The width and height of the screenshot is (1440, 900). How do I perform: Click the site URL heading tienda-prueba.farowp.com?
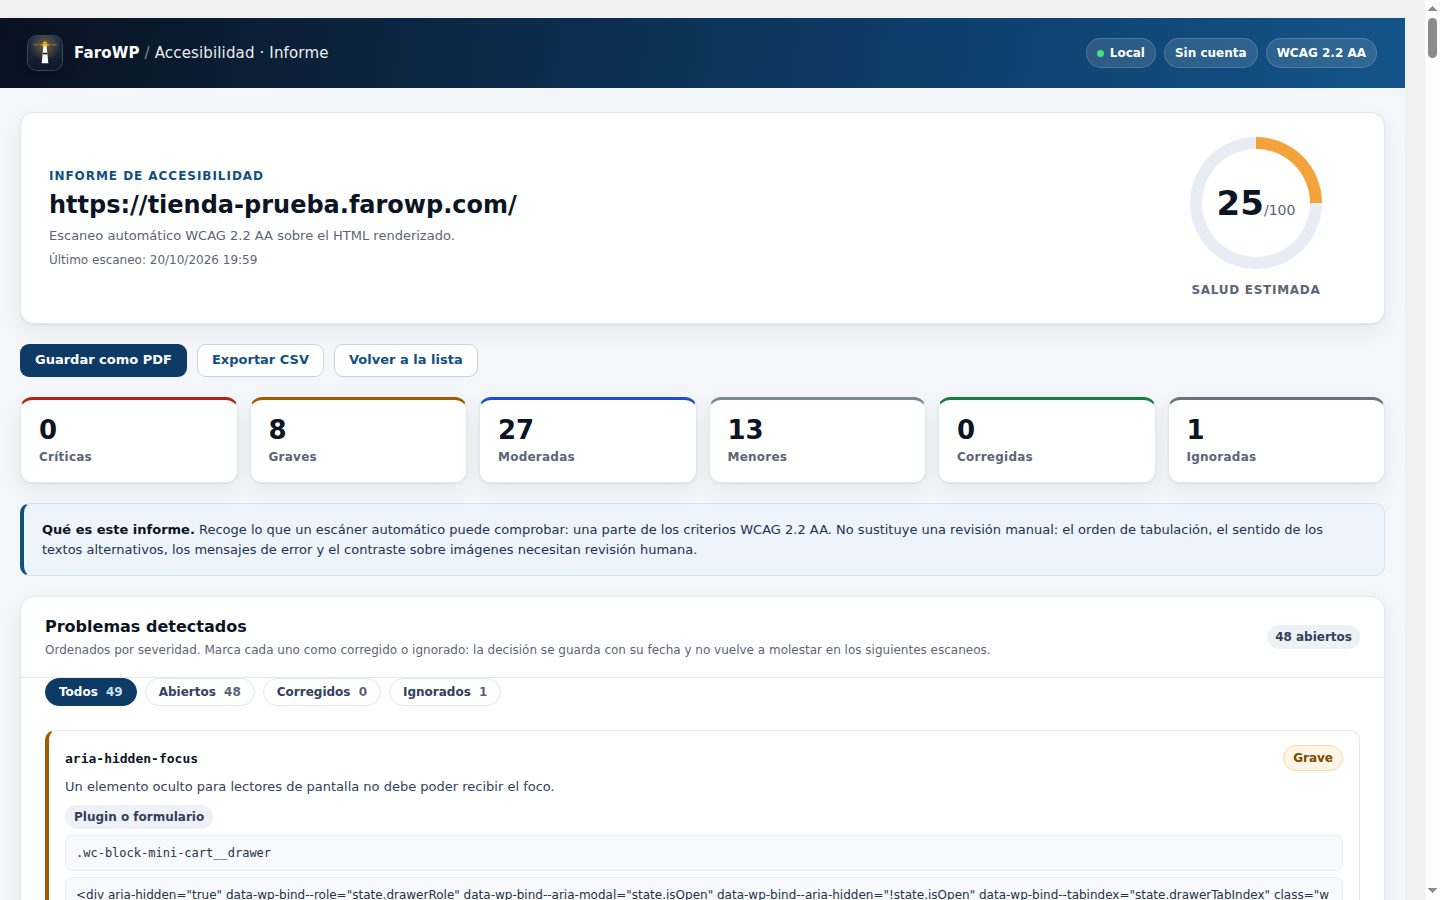pyautogui.click(x=283, y=204)
